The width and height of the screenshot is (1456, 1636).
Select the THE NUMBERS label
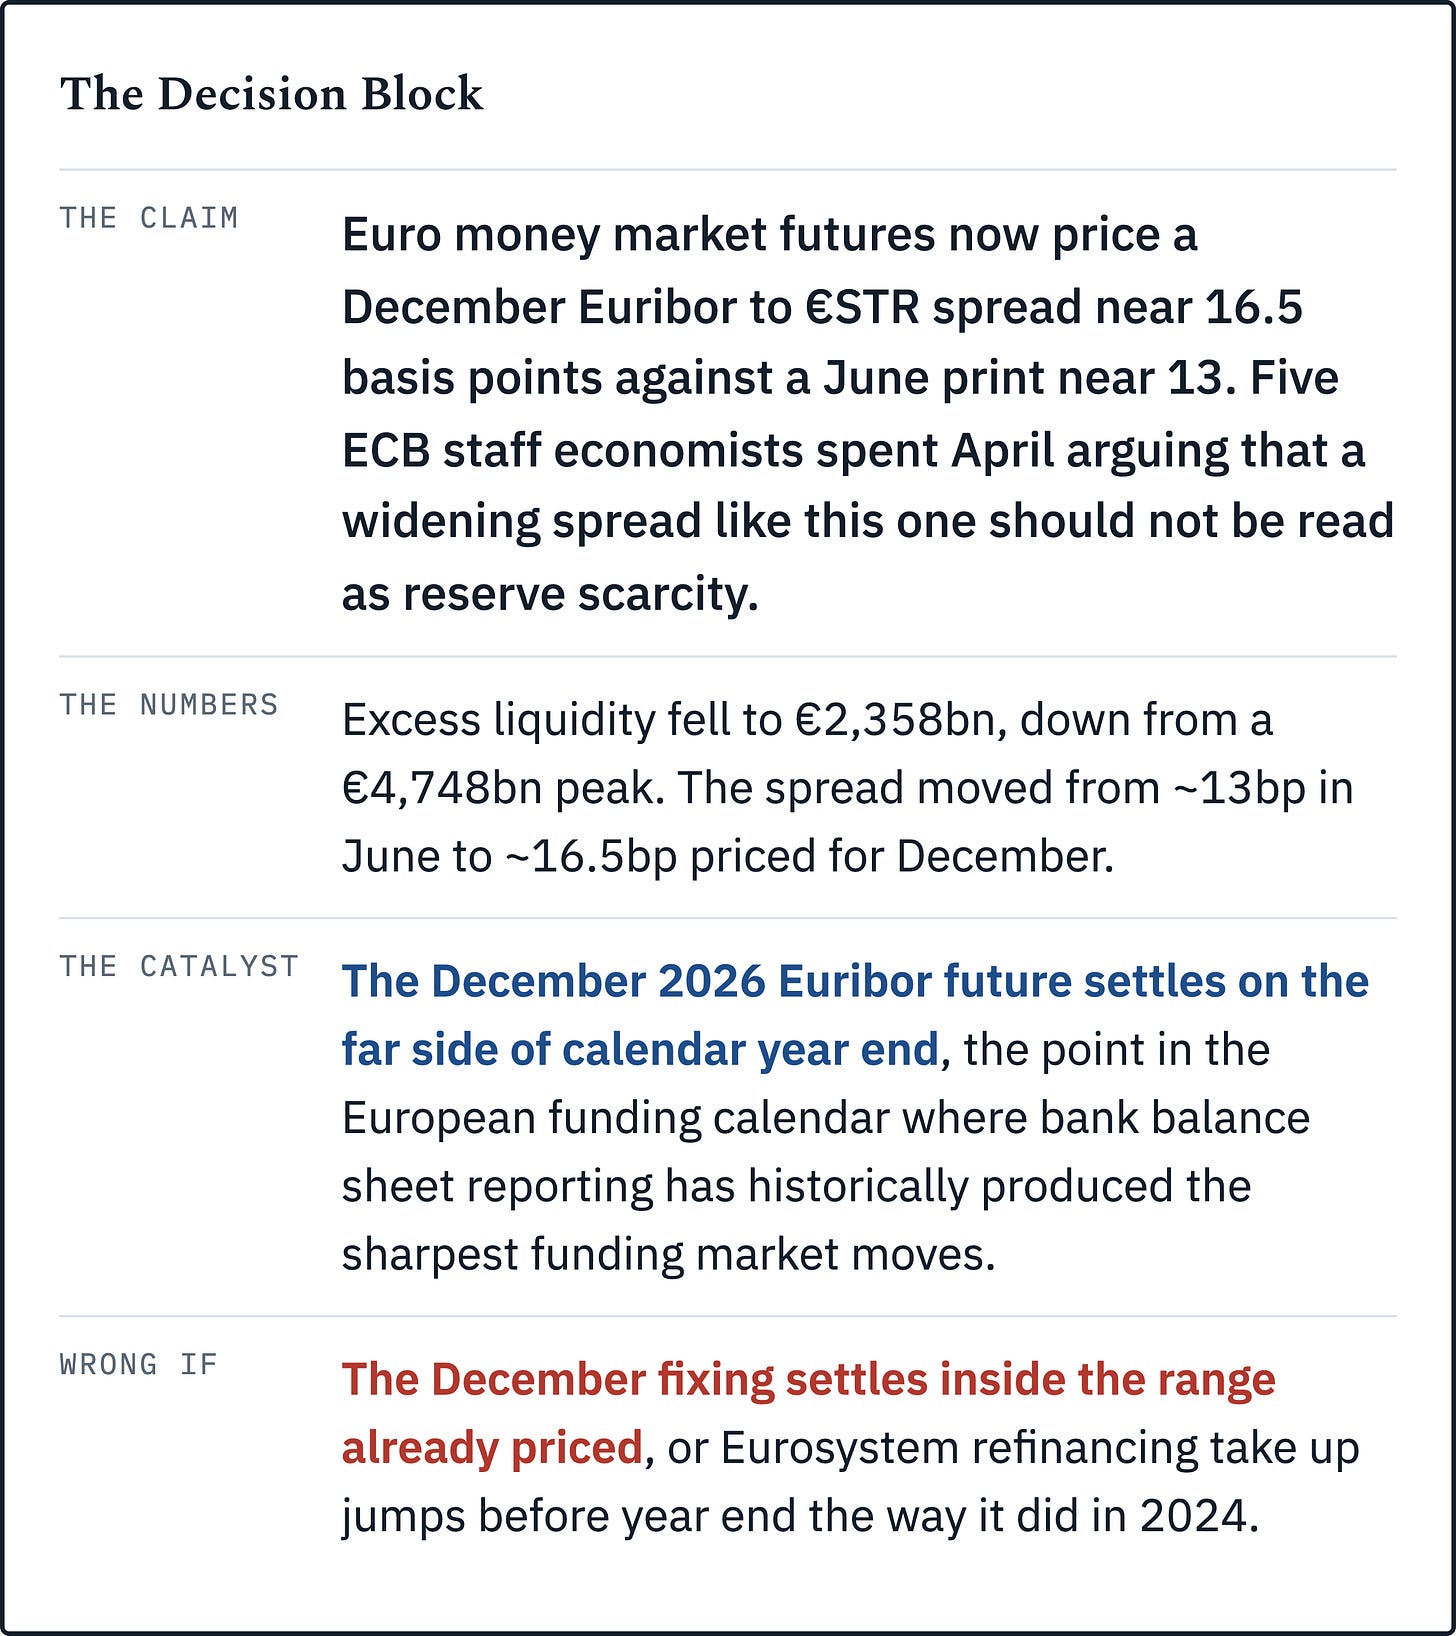[x=169, y=705]
